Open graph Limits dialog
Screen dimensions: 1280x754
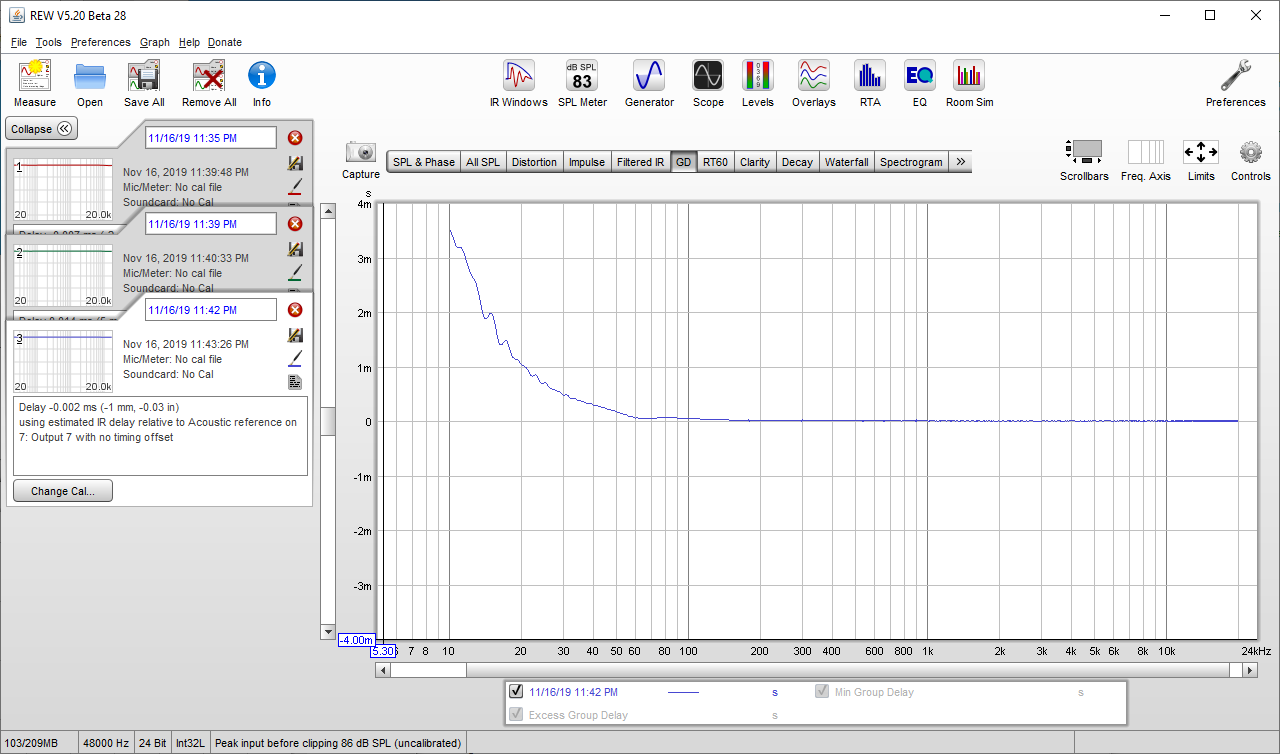pyautogui.click(x=1201, y=160)
